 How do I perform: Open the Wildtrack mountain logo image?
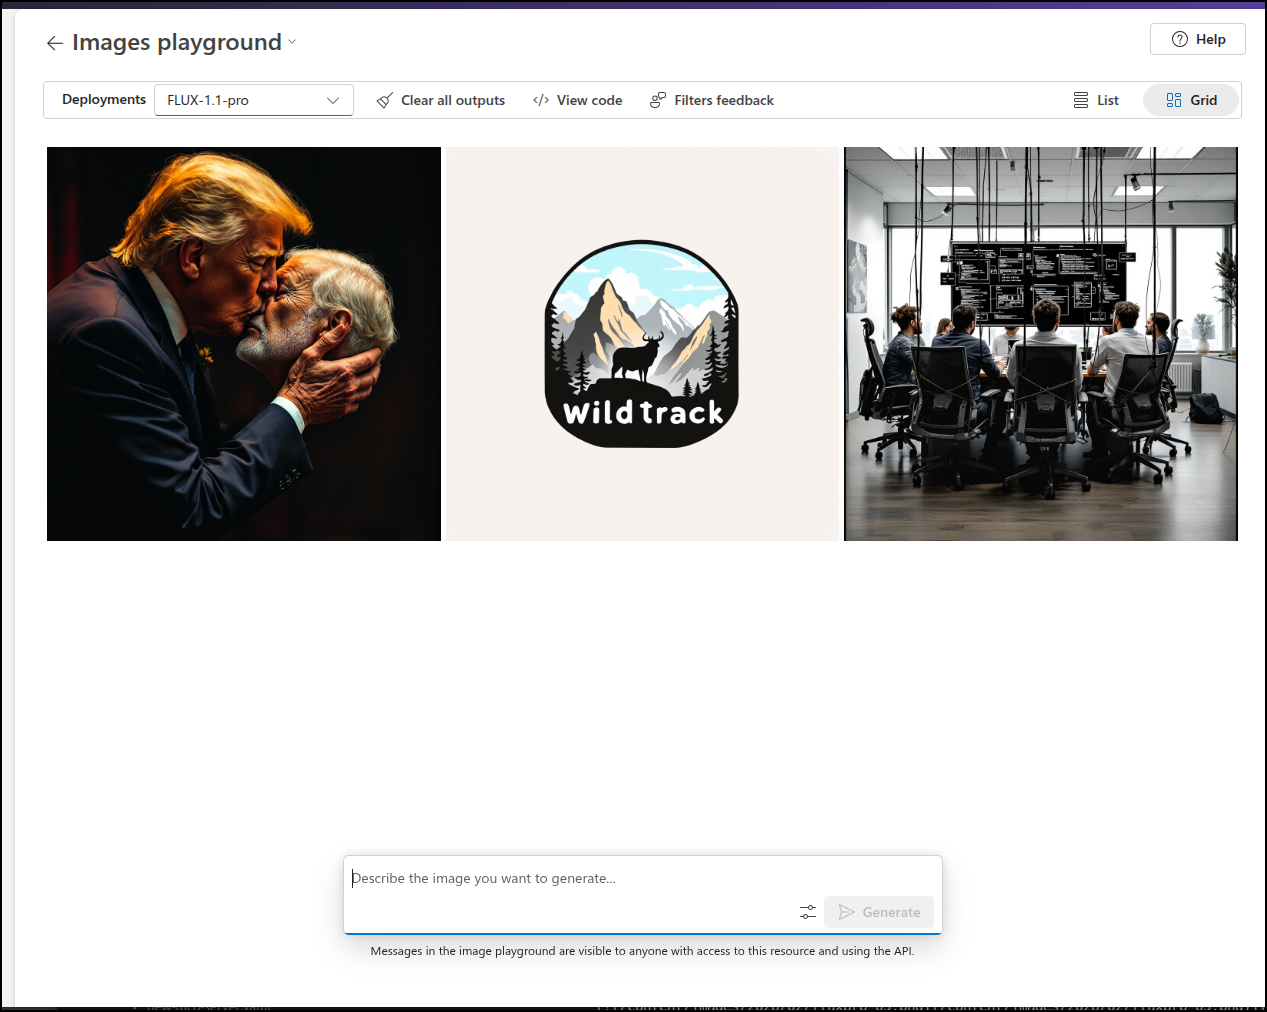[x=642, y=344]
